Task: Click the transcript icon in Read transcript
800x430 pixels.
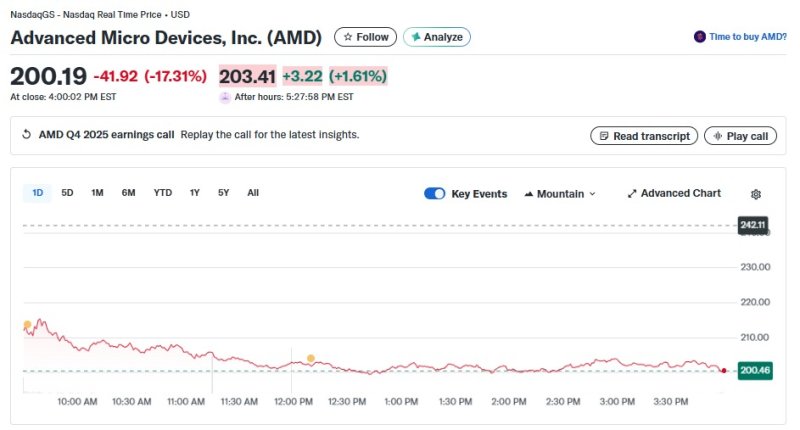Action: click(x=602, y=136)
